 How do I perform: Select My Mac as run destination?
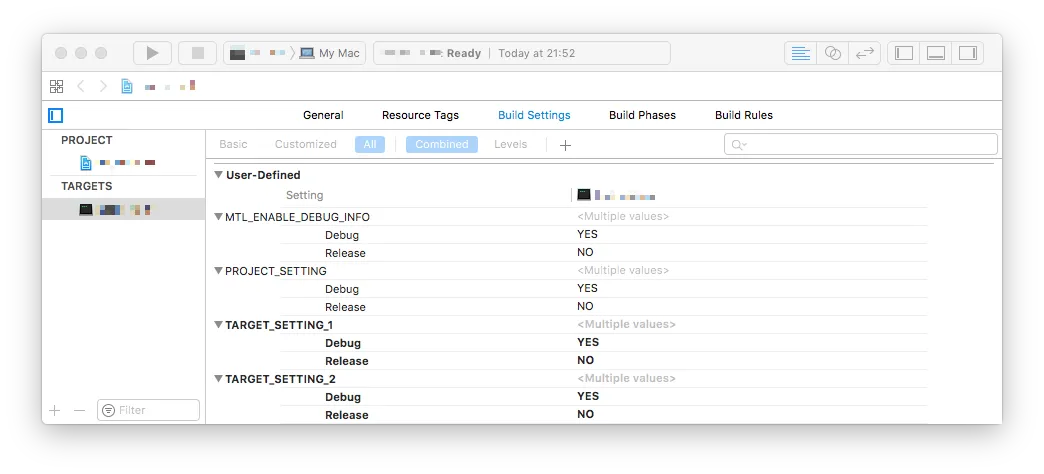click(330, 53)
